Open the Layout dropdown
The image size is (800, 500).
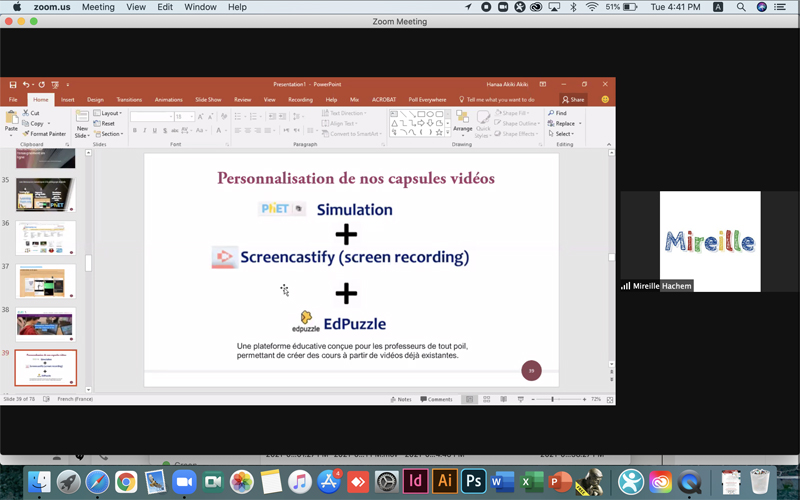(108, 113)
